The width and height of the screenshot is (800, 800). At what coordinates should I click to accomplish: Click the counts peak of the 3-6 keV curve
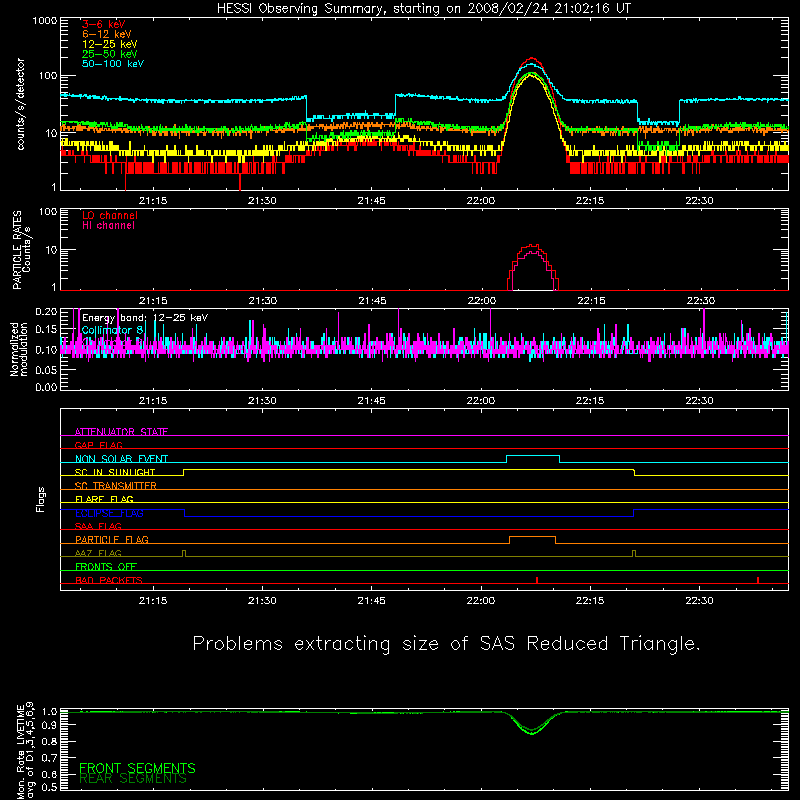(532, 58)
